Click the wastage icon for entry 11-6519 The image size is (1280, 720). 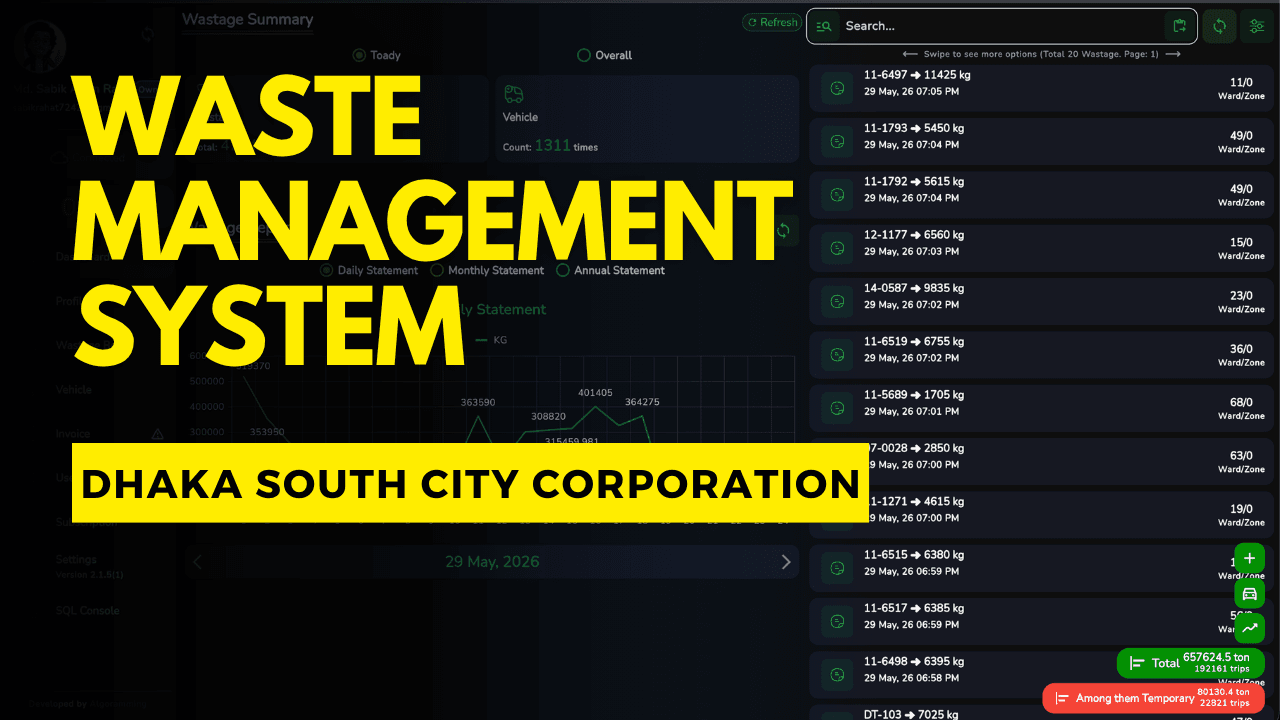[x=837, y=355]
